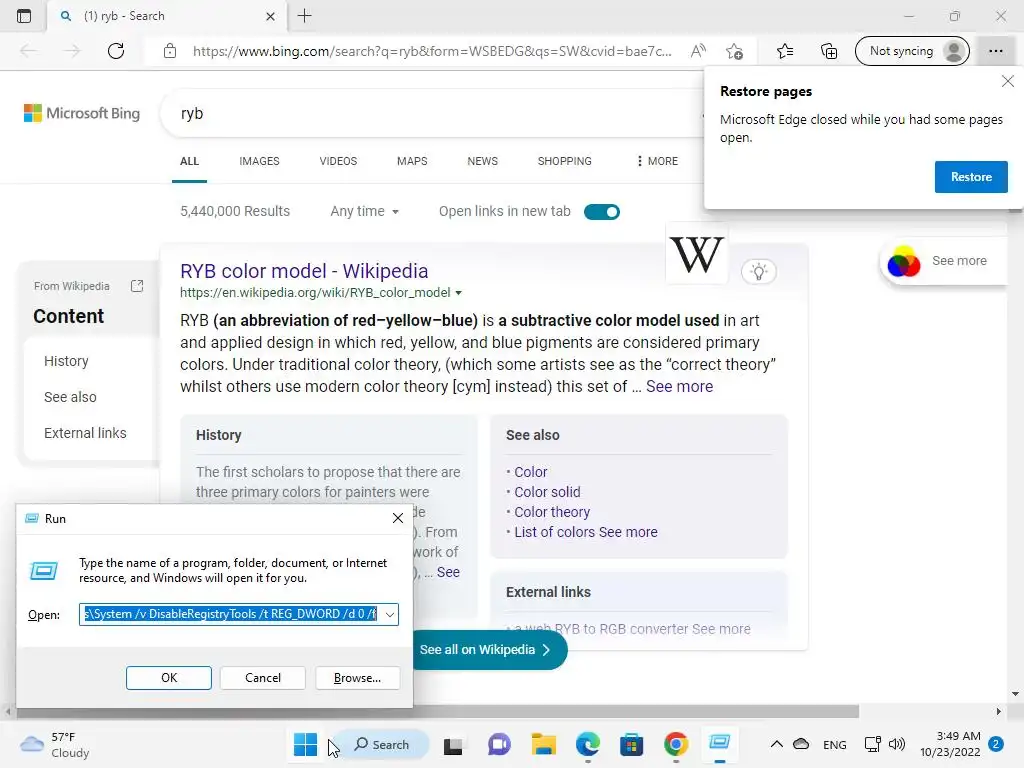Image resolution: width=1024 pixels, height=768 pixels.
Task: Toggle Open links in new tab switch
Action: click(601, 212)
